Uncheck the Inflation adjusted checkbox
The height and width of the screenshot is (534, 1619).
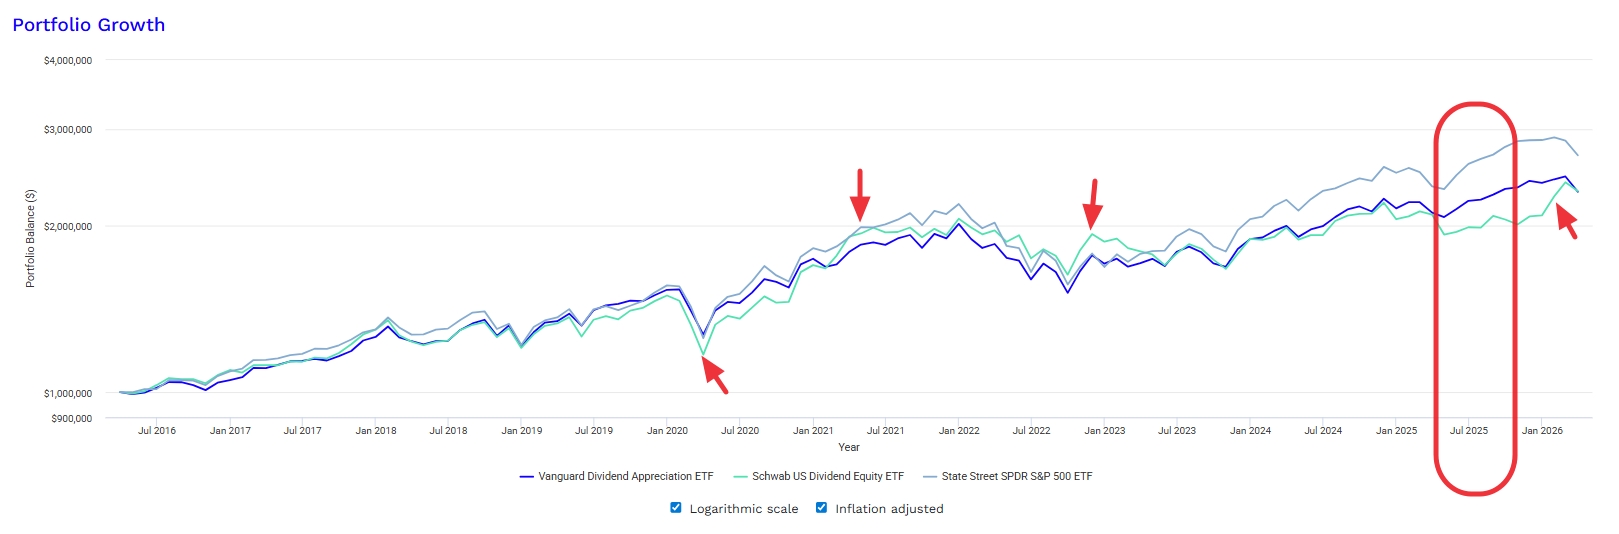coord(822,508)
